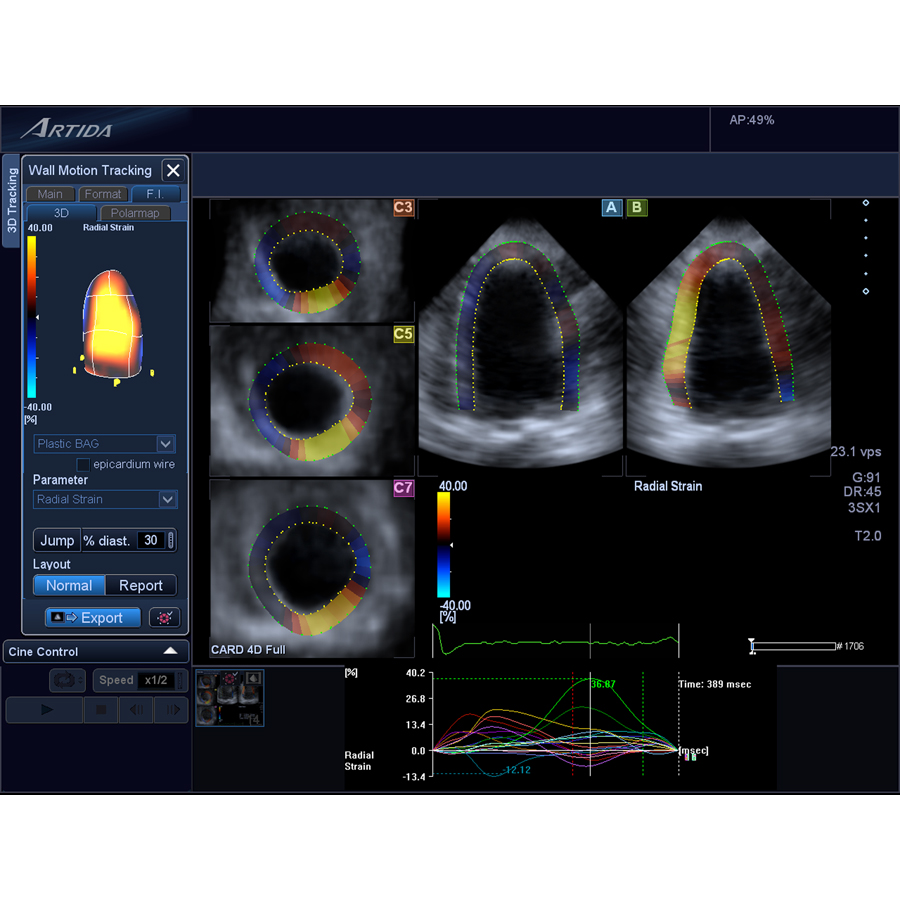Switch layout to Normal
The height and width of the screenshot is (900, 900).
click(x=69, y=586)
